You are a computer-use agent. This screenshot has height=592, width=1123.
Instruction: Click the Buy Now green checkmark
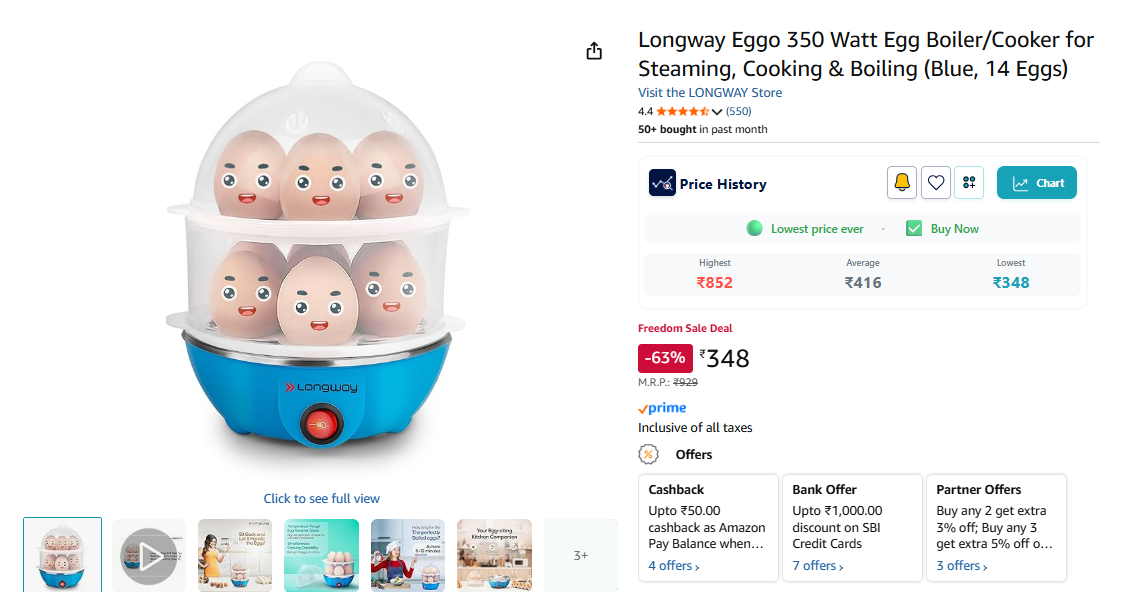coord(914,229)
